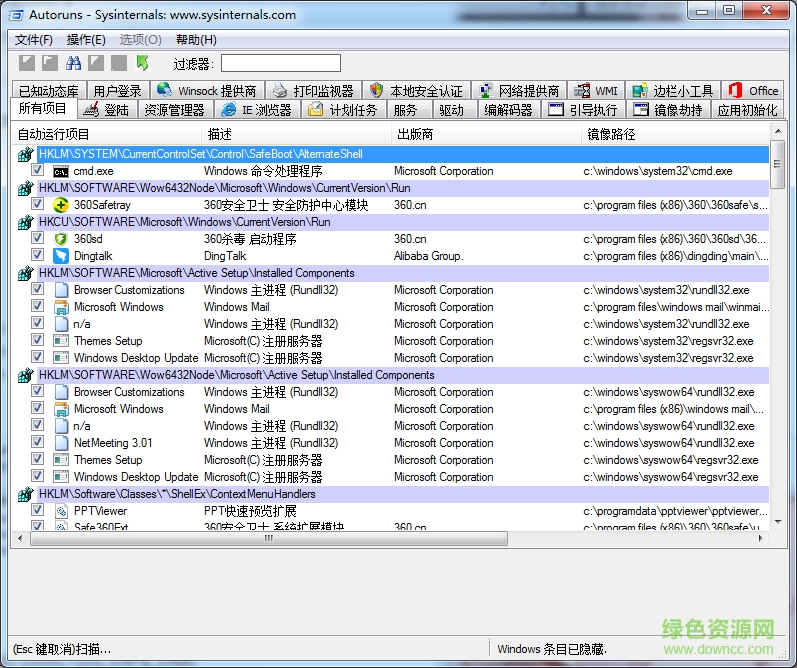This screenshot has height=668, width=797.
Task: Uncheck the cmd.exe checkbox
Action: [x=37, y=170]
